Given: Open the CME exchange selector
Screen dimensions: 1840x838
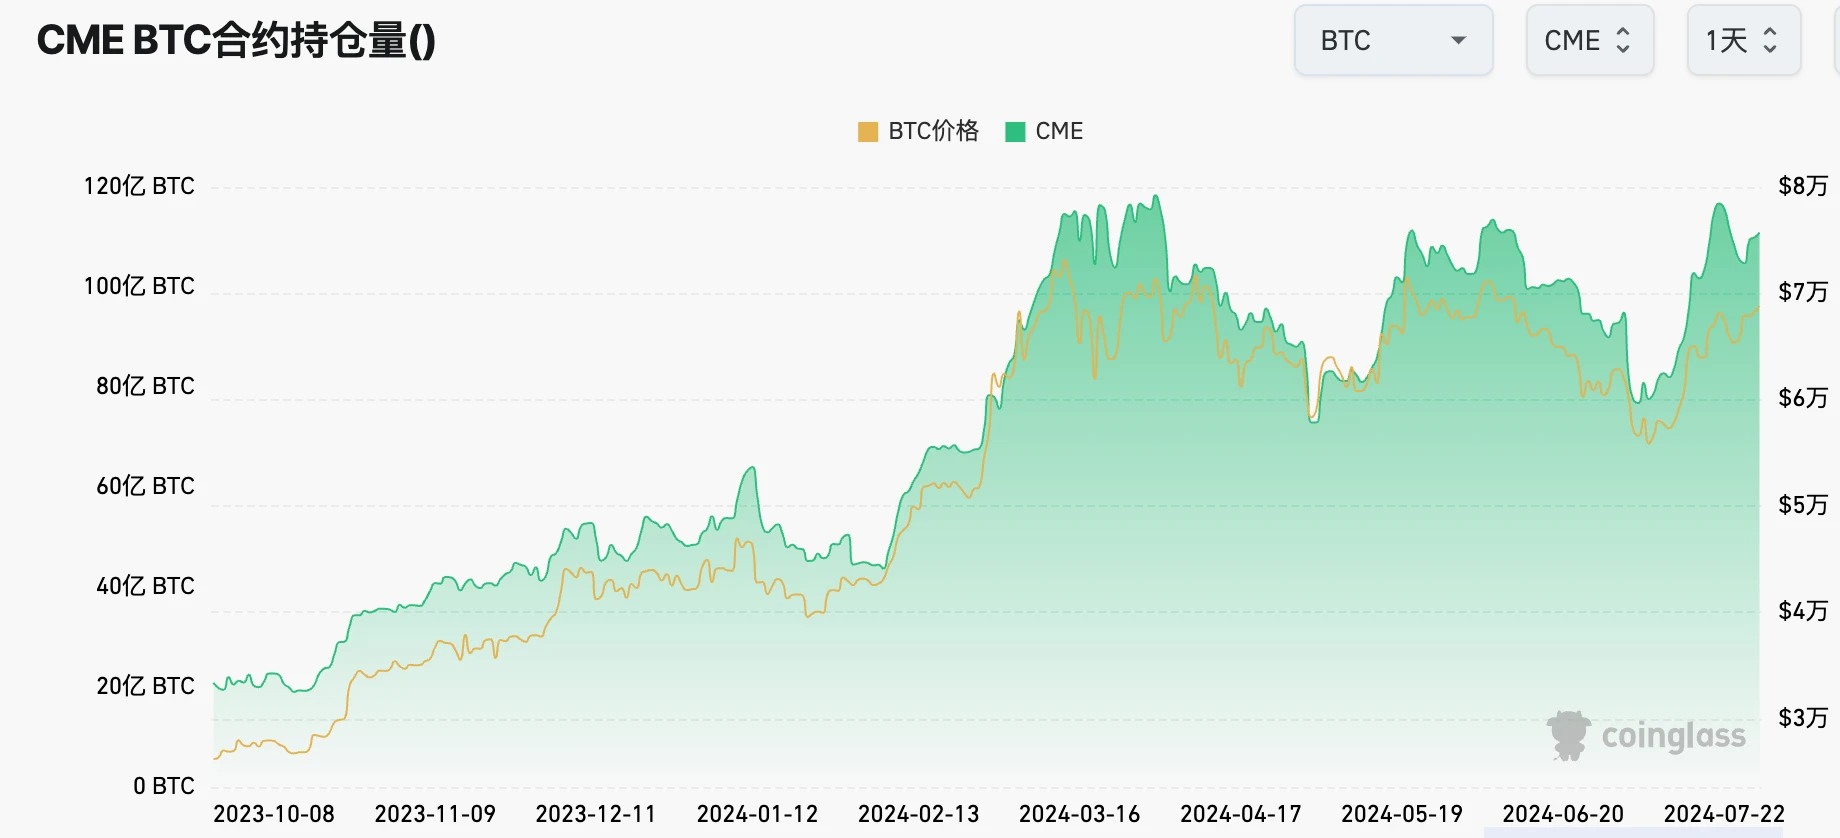Looking at the screenshot, I should click(x=1589, y=41).
